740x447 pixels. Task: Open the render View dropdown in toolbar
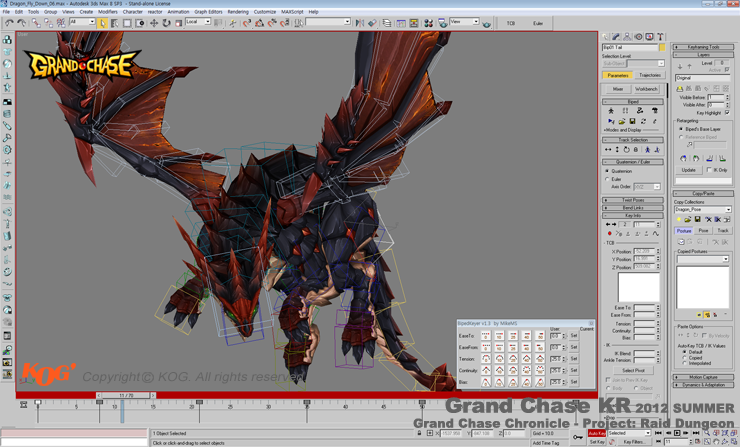[x=464, y=22]
